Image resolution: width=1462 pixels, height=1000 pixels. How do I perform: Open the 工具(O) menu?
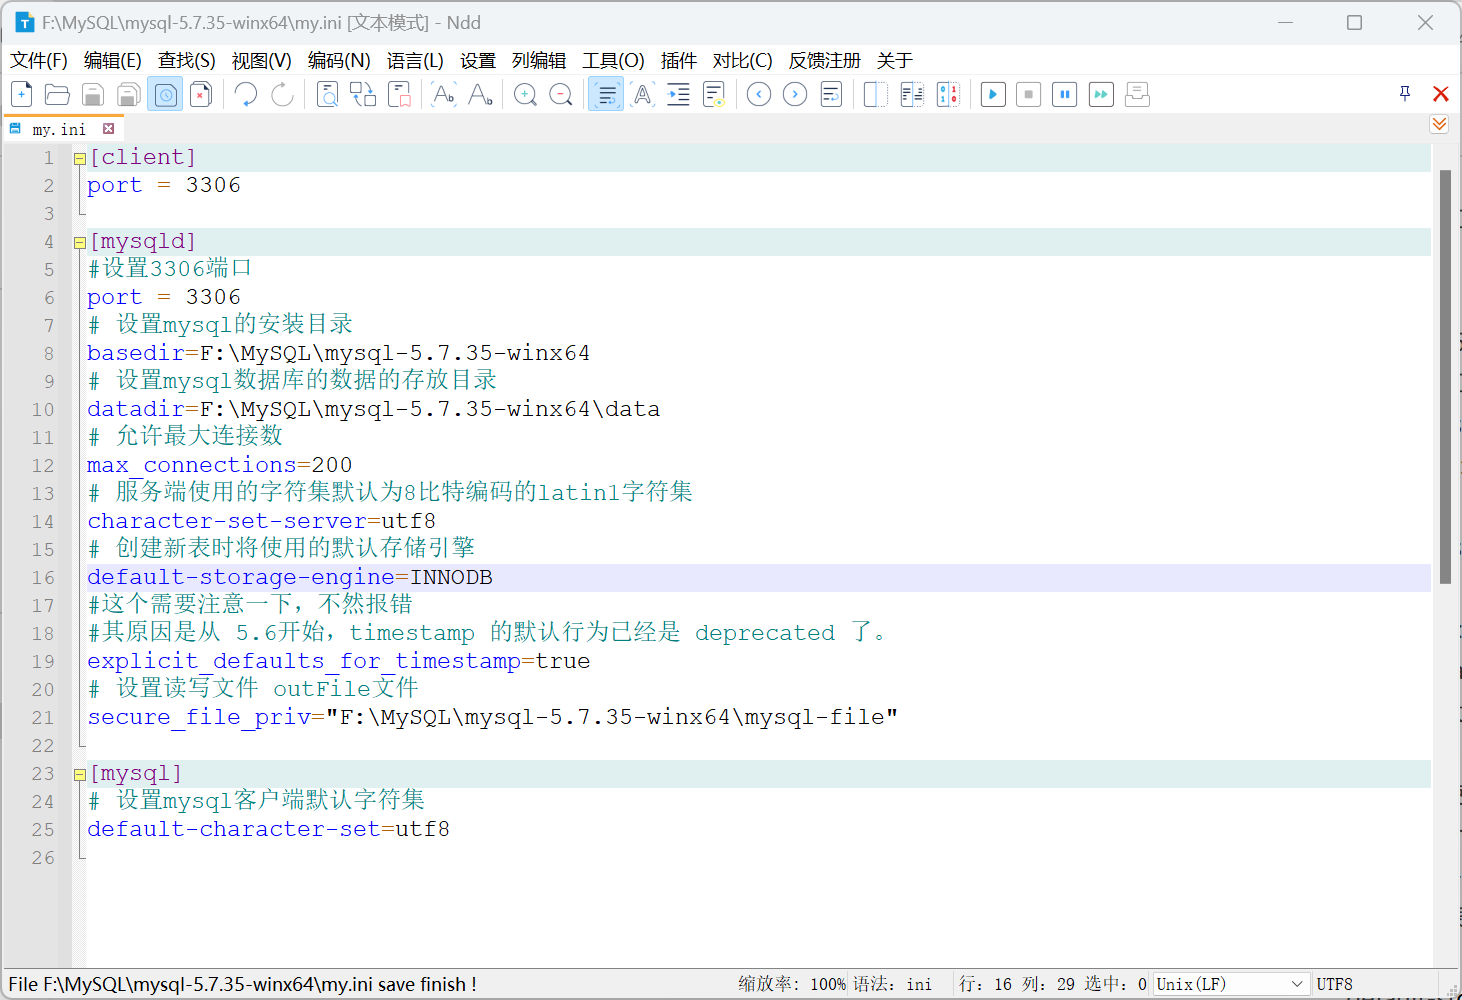pyautogui.click(x=614, y=61)
